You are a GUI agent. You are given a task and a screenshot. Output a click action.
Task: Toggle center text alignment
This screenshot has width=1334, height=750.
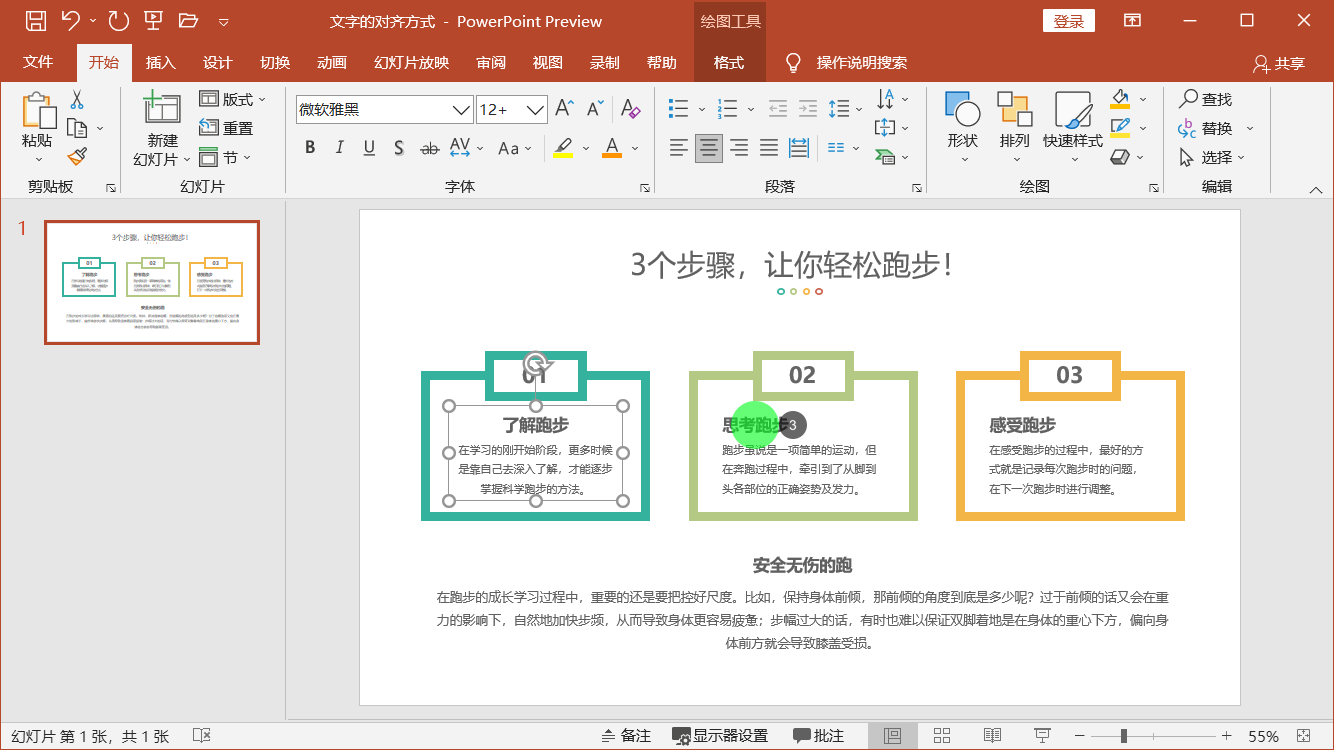(709, 148)
